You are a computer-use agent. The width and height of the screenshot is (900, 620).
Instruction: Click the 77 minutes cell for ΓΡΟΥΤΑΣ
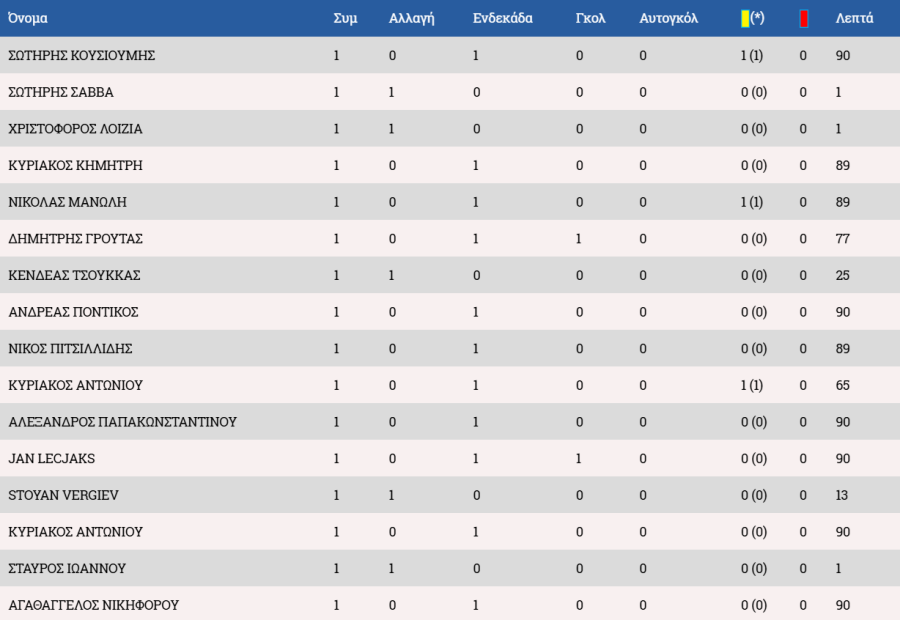pos(843,239)
